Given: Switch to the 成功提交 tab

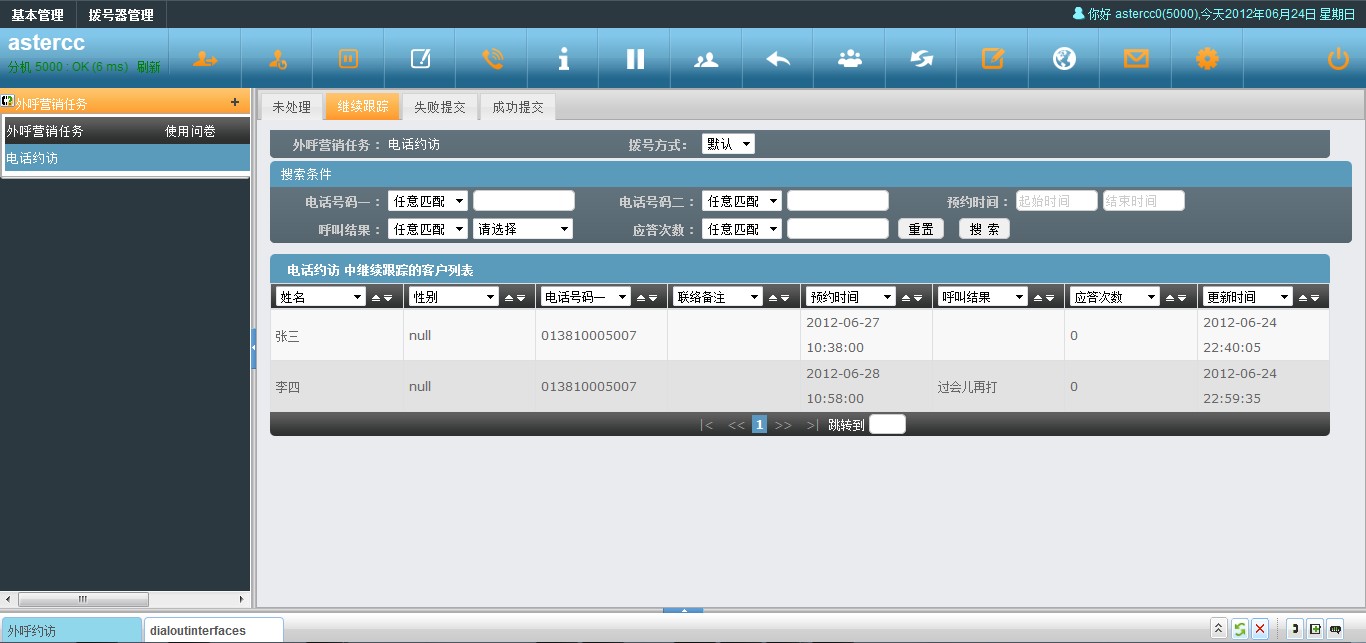Looking at the screenshot, I should [x=517, y=107].
